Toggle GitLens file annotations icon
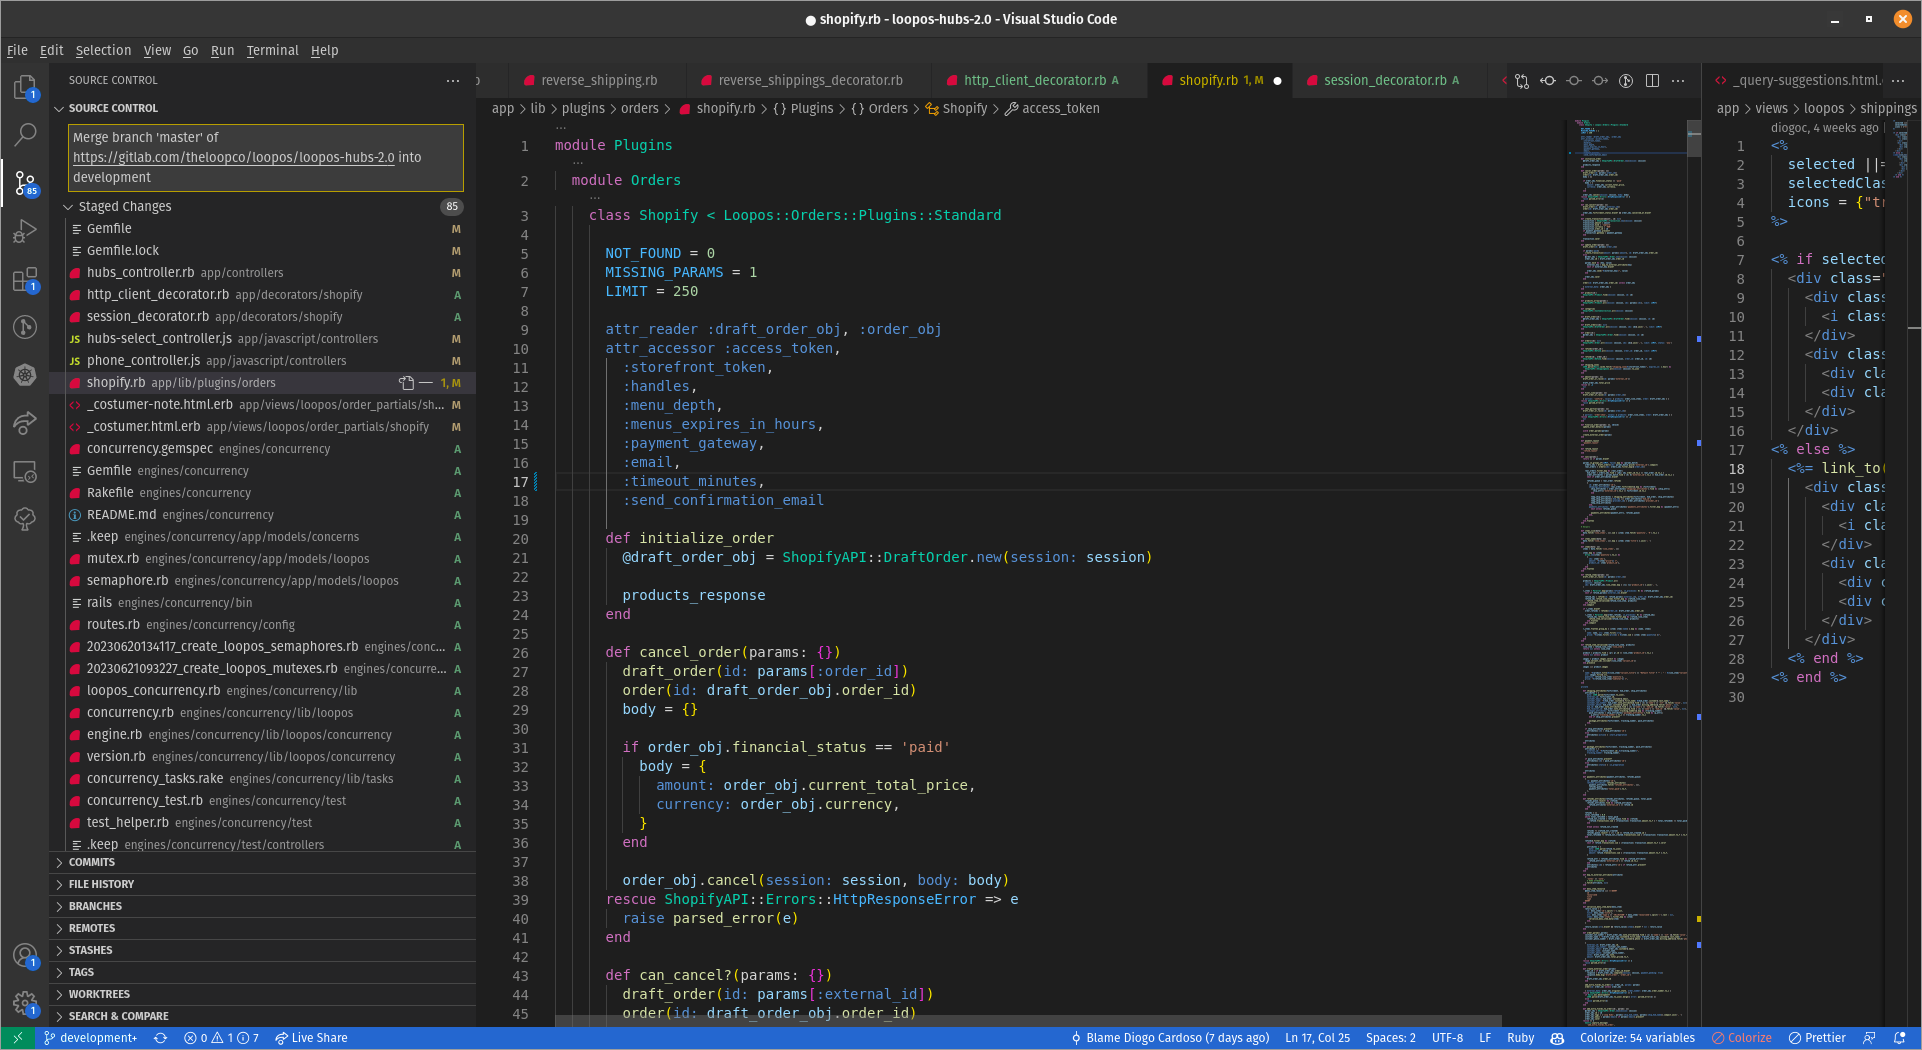The image size is (1922, 1050). tap(1626, 81)
